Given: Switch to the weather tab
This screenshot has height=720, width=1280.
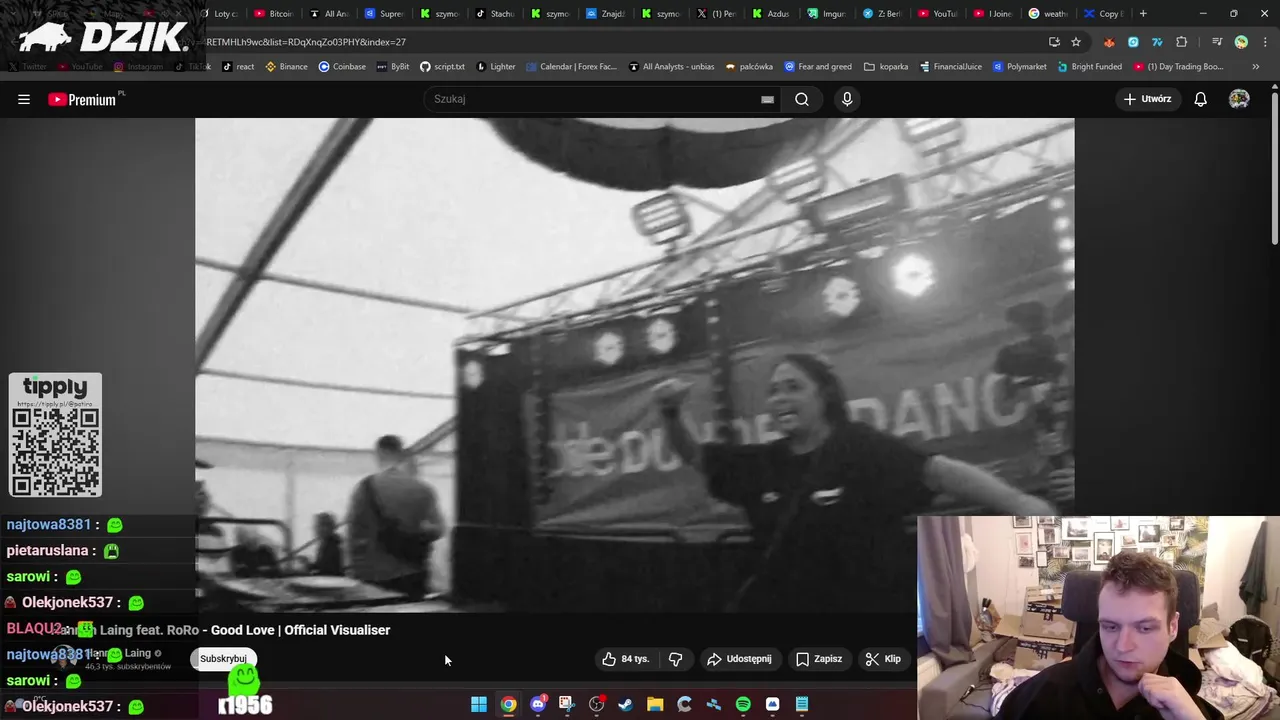Looking at the screenshot, I should (1049, 14).
